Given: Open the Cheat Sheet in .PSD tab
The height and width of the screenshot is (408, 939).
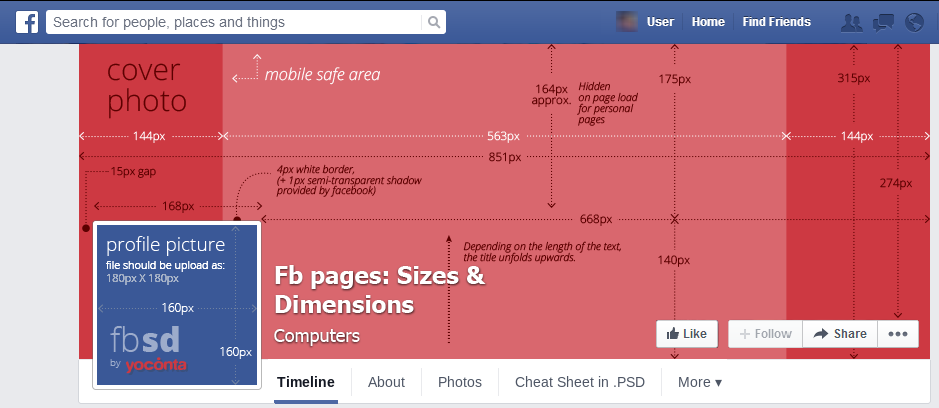Looking at the screenshot, I should [580, 382].
